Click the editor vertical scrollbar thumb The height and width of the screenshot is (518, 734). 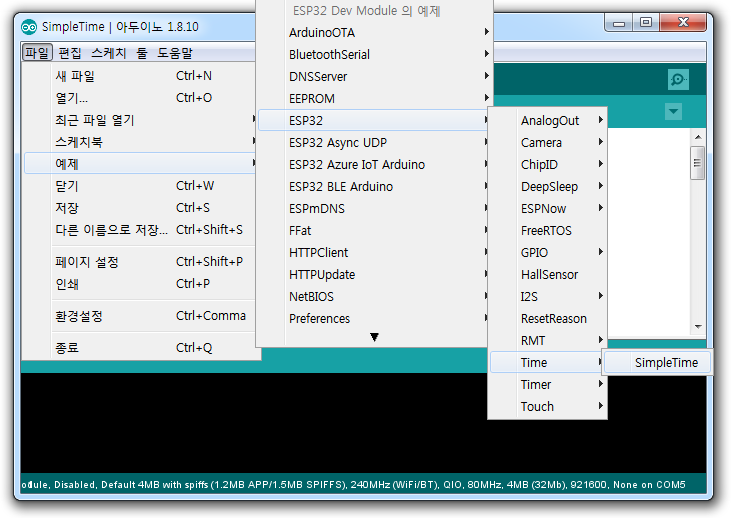pos(697,163)
